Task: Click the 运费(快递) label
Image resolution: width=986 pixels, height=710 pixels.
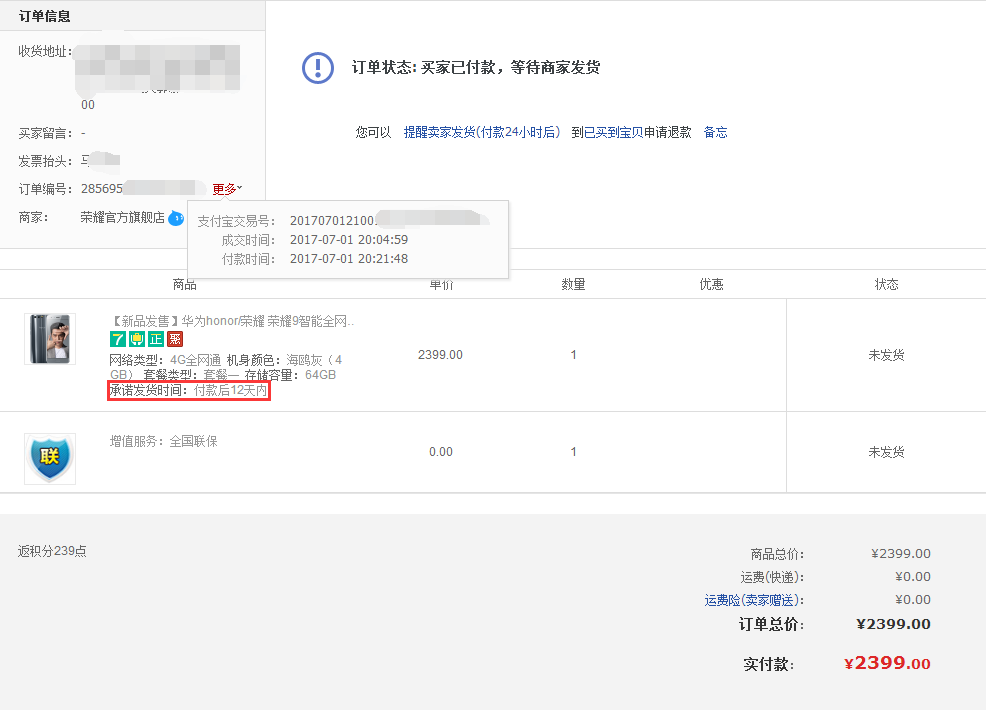Action: point(772,577)
